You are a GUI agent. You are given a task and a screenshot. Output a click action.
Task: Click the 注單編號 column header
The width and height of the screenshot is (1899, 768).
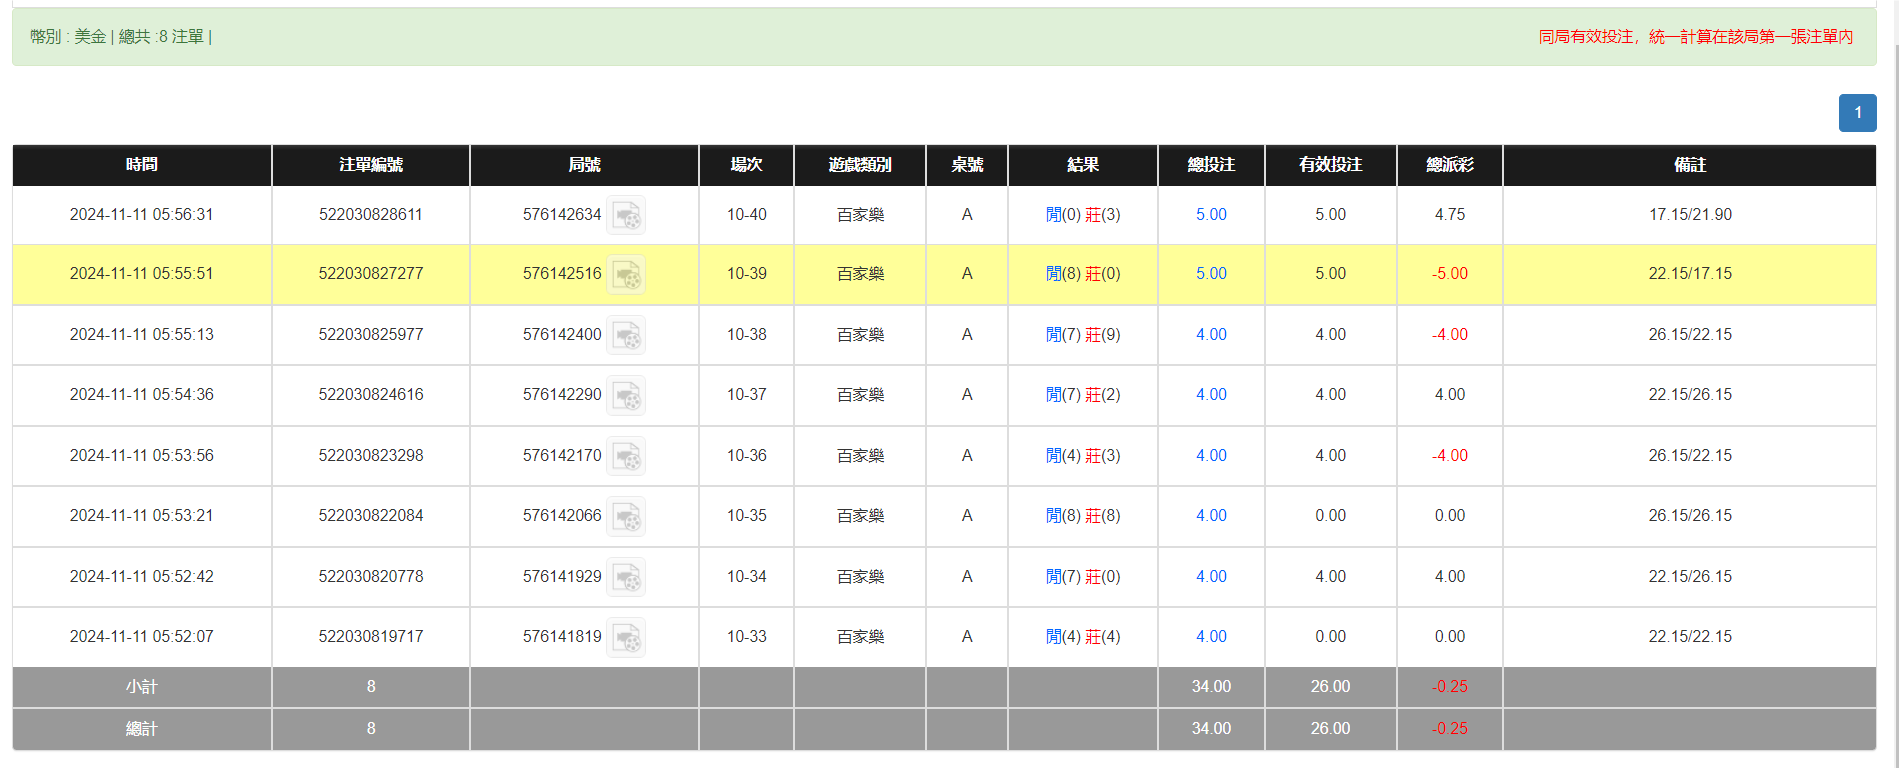coord(370,165)
